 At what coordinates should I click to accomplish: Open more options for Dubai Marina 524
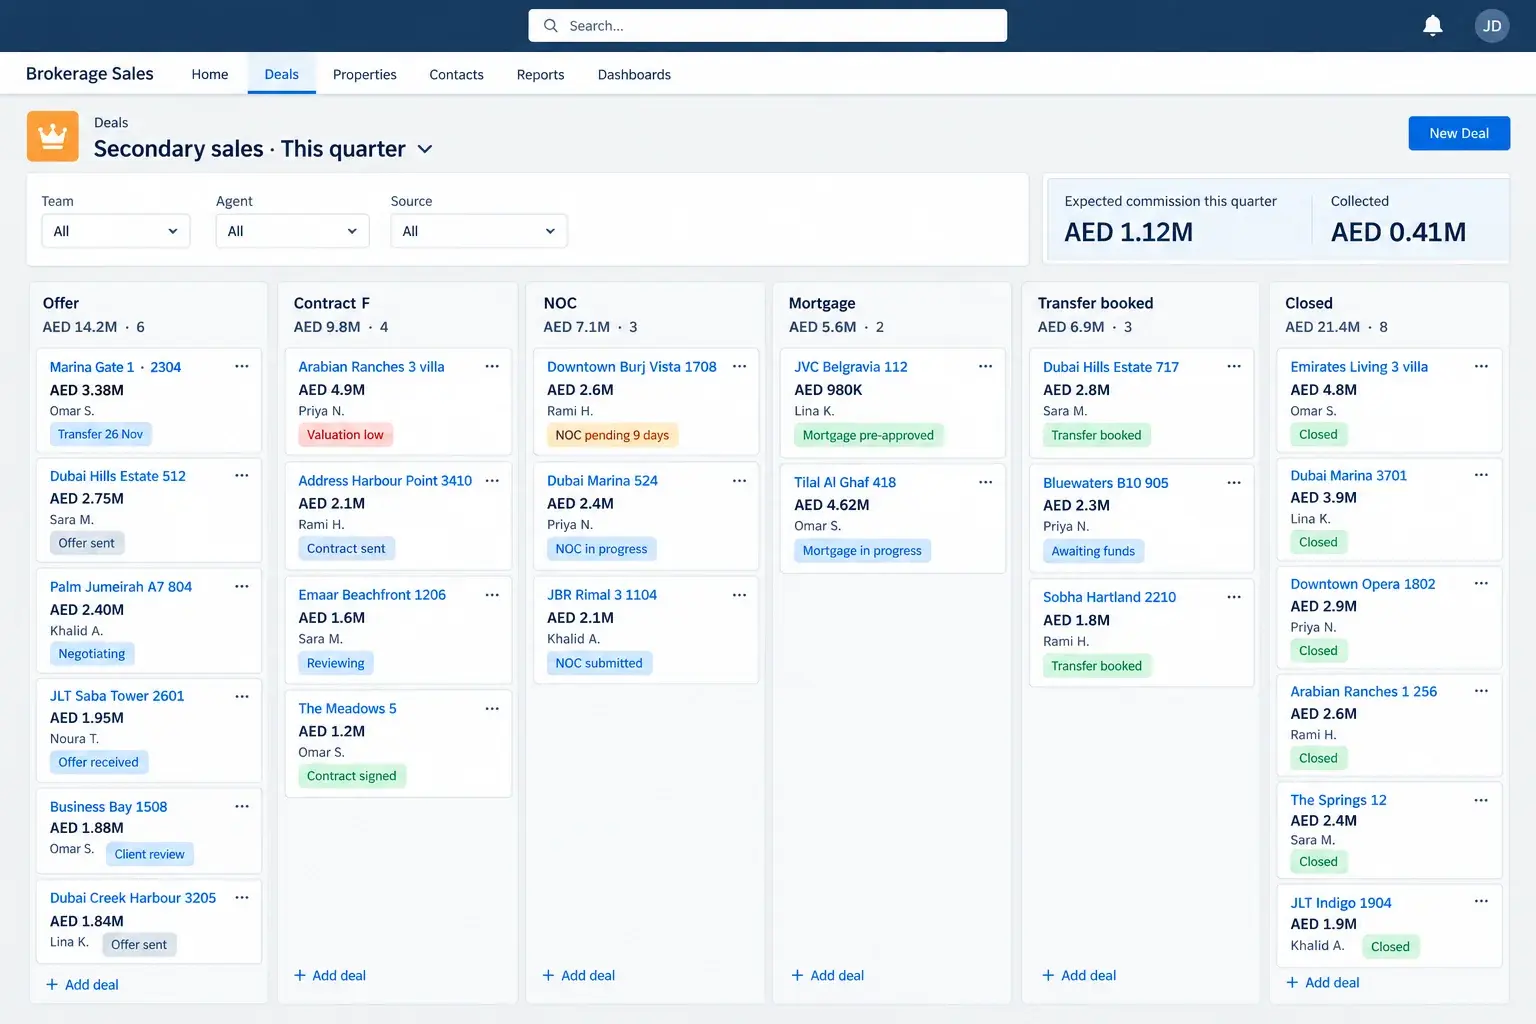(740, 481)
